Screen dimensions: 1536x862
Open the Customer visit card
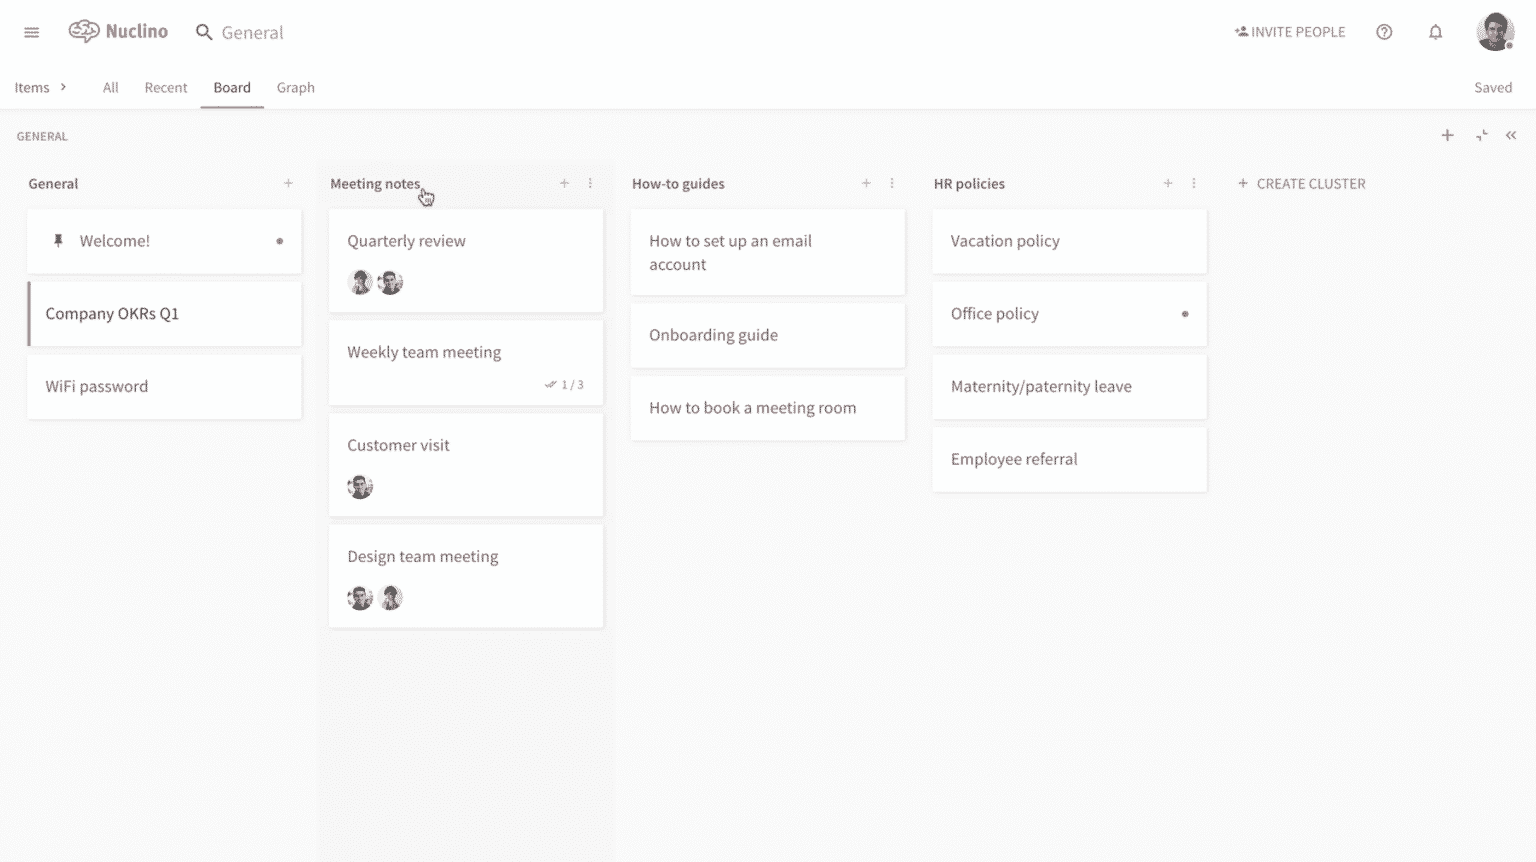coord(466,465)
